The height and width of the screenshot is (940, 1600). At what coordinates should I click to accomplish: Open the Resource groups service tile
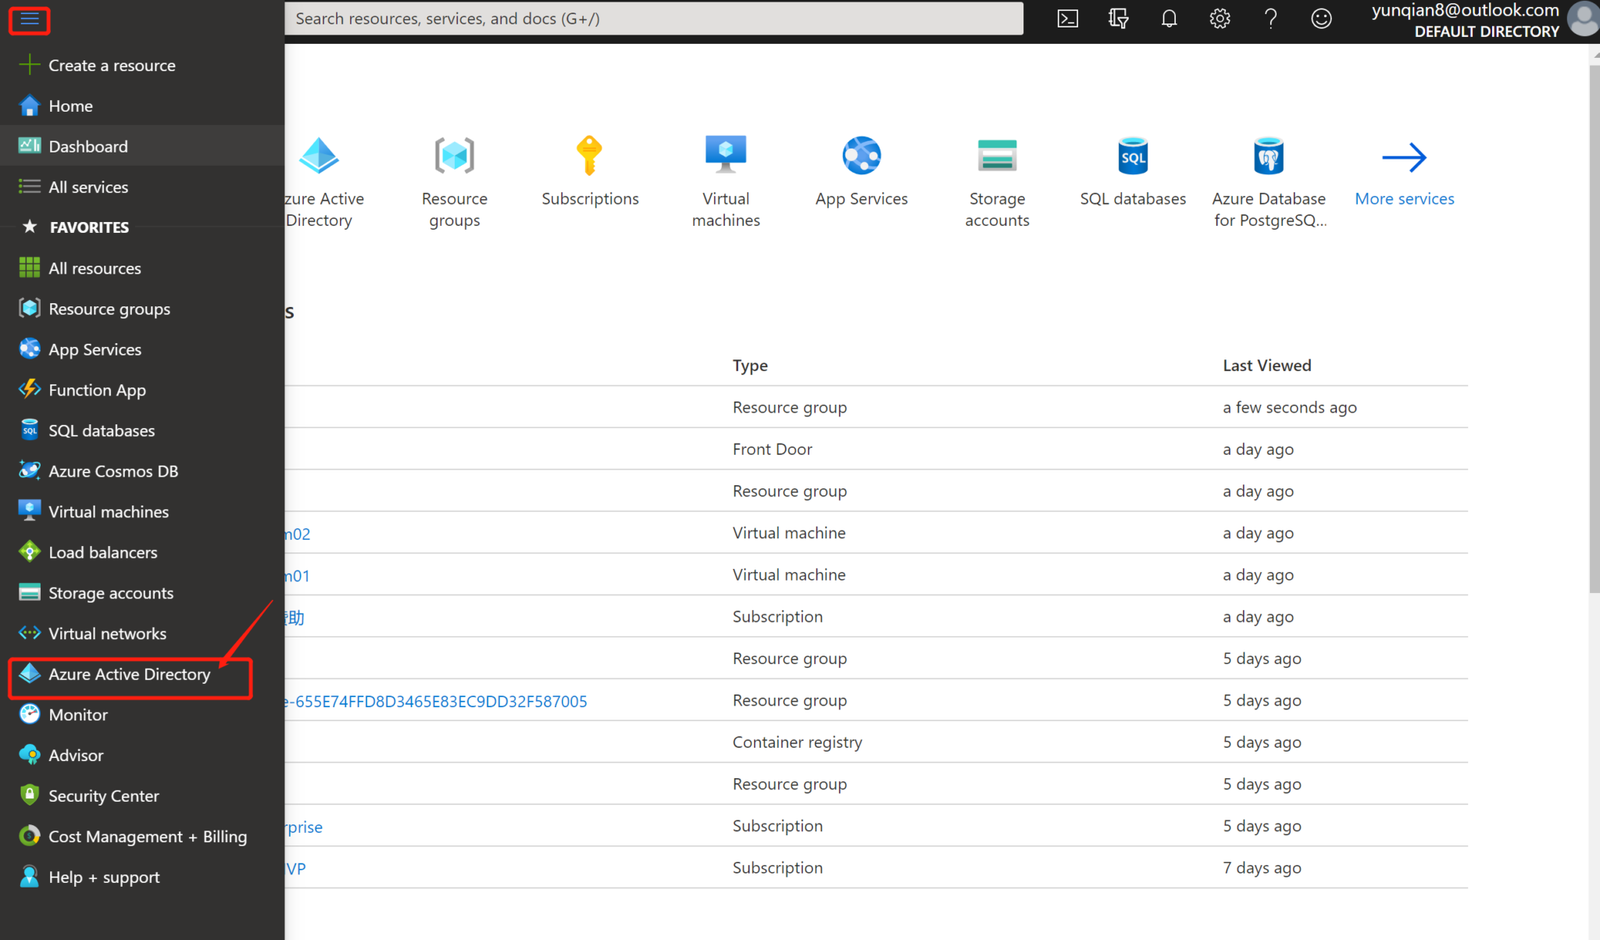click(454, 182)
